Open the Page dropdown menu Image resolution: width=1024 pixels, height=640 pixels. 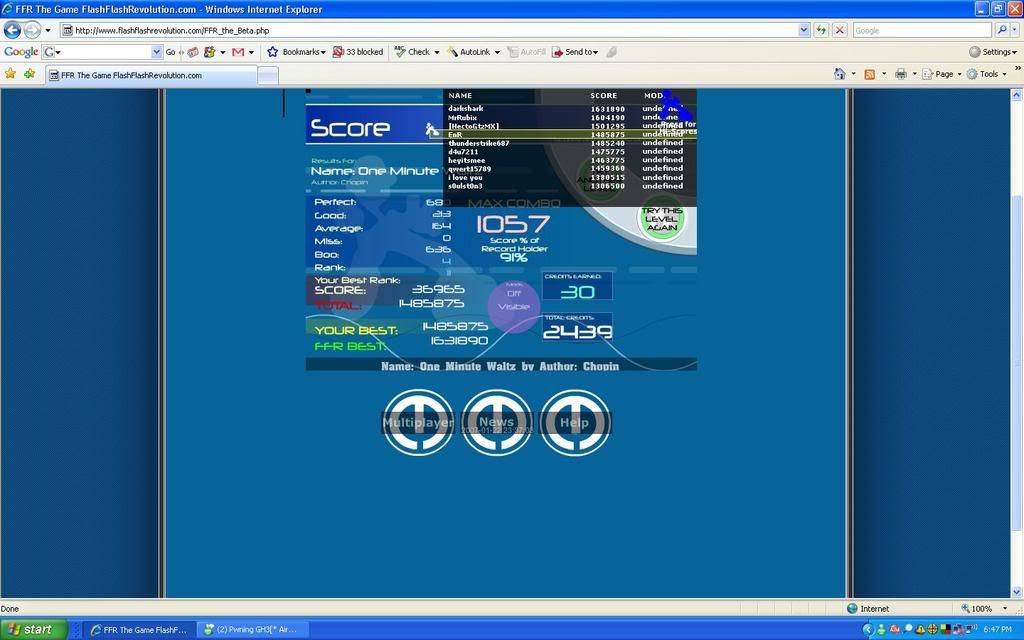(x=942, y=74)
